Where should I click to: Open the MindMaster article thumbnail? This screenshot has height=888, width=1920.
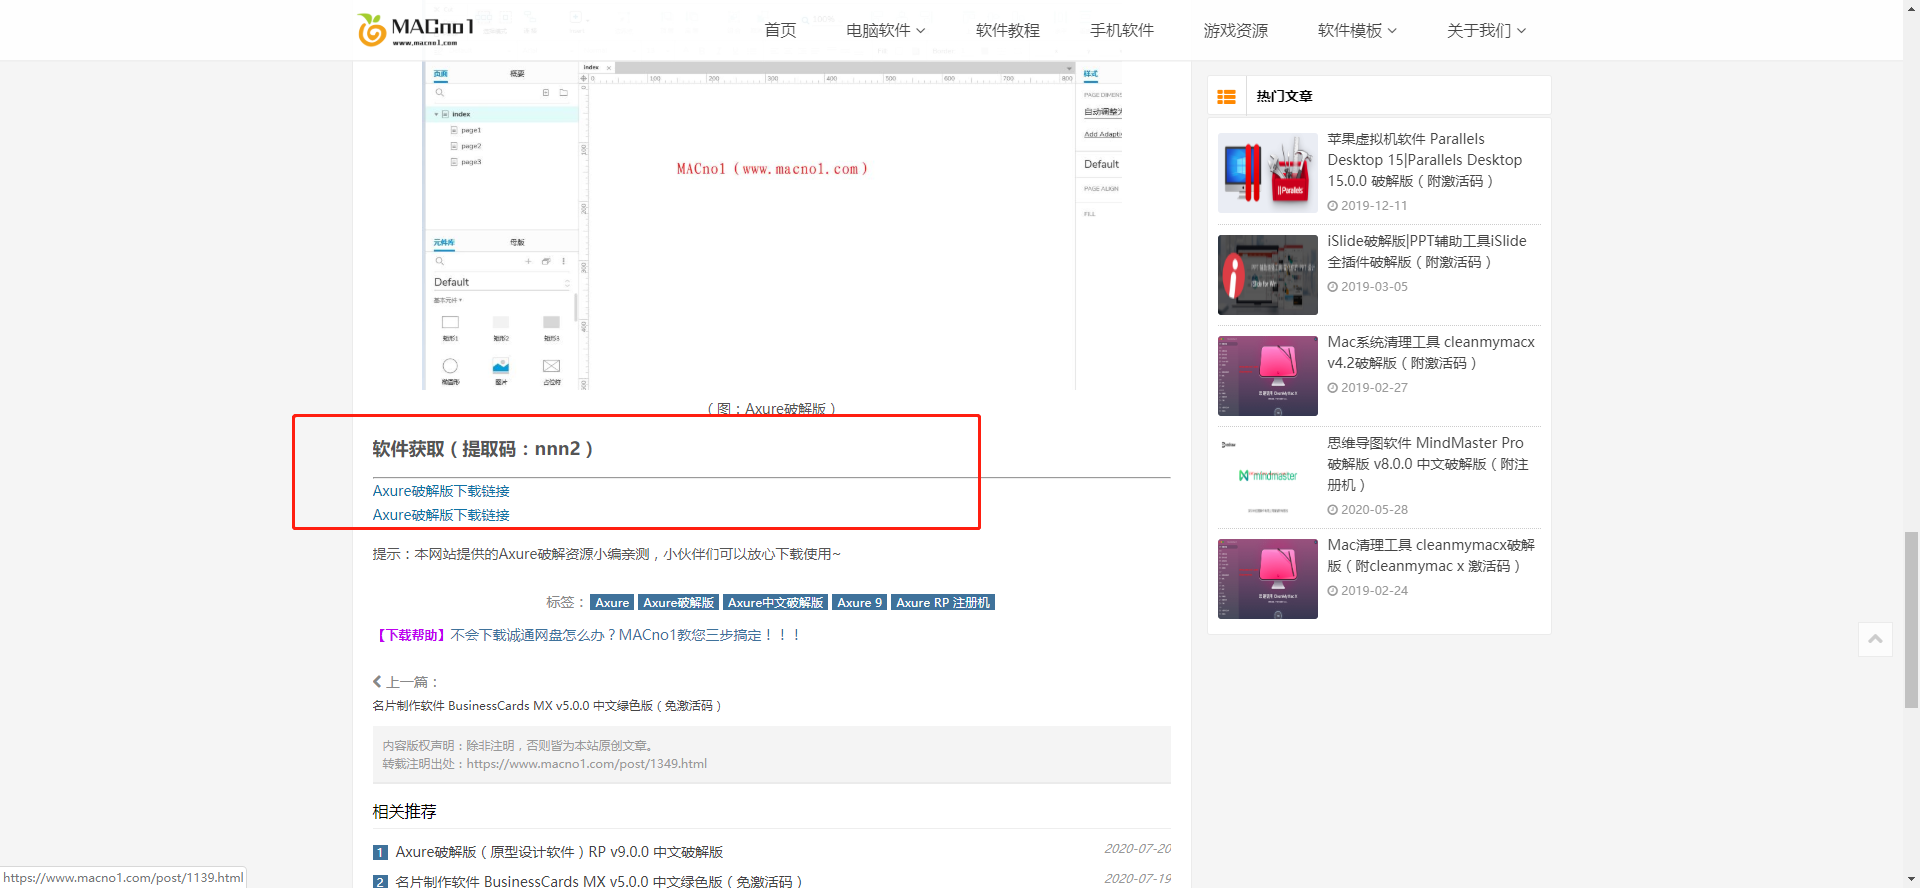[x=1267, y=478]
